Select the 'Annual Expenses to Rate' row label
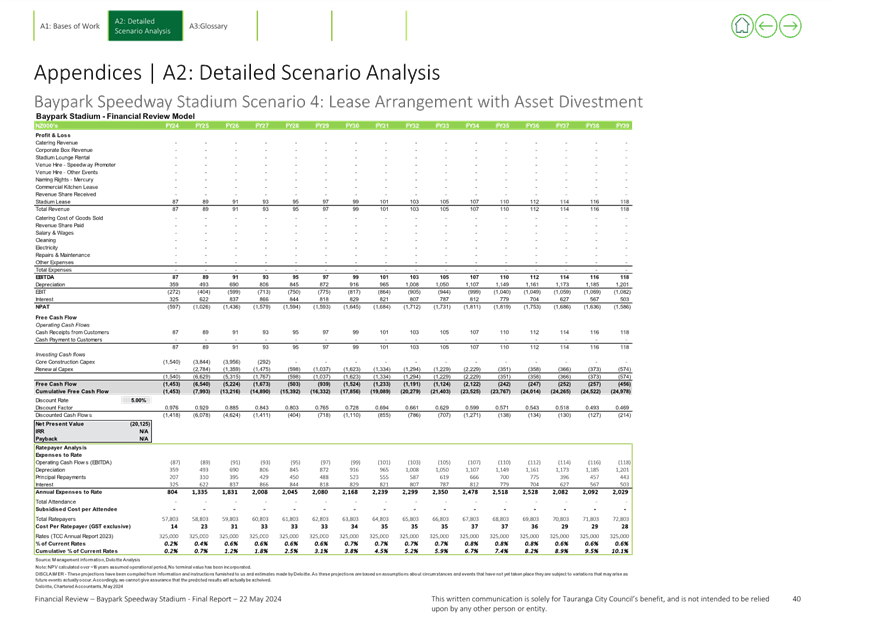Screen dimensions: 885x626 [x=68, y=492]
